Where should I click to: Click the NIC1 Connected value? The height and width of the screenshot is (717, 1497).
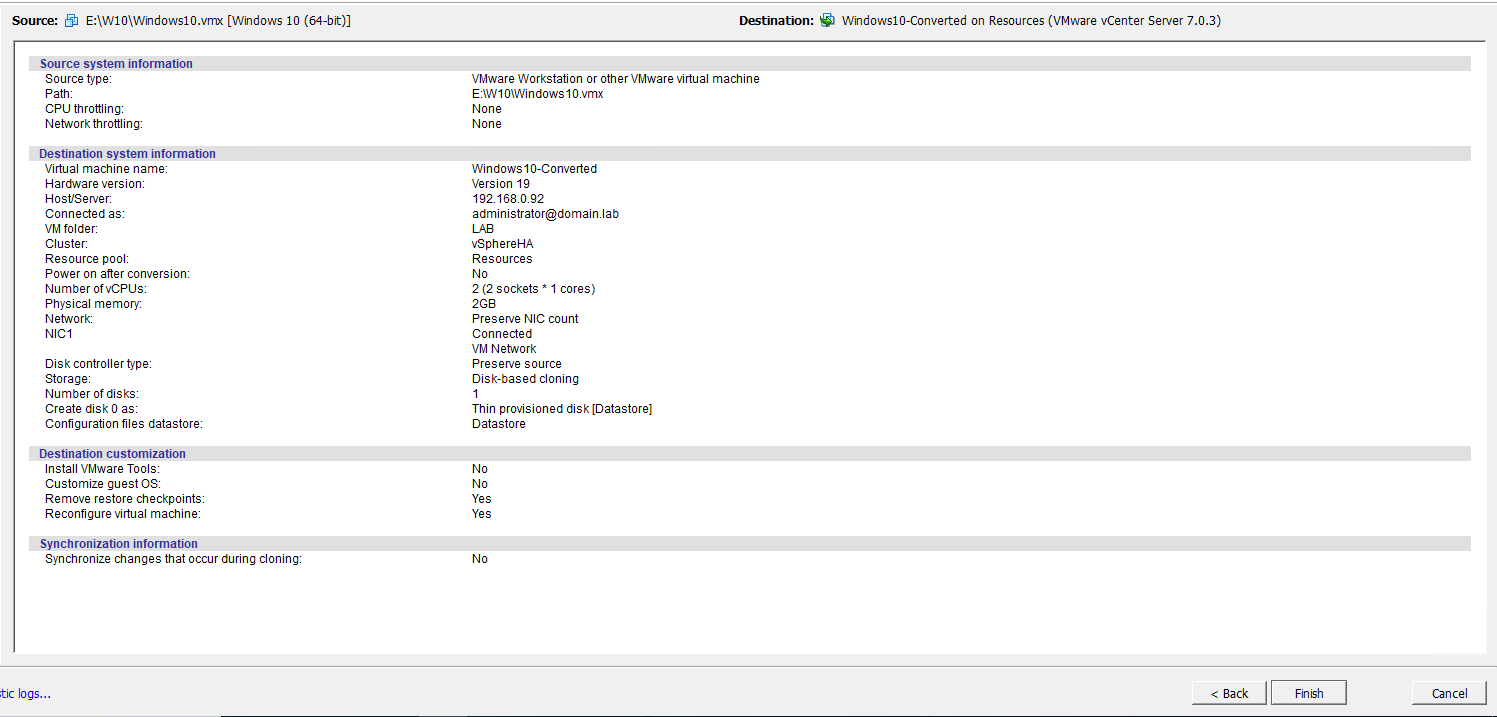pos(502,334)
